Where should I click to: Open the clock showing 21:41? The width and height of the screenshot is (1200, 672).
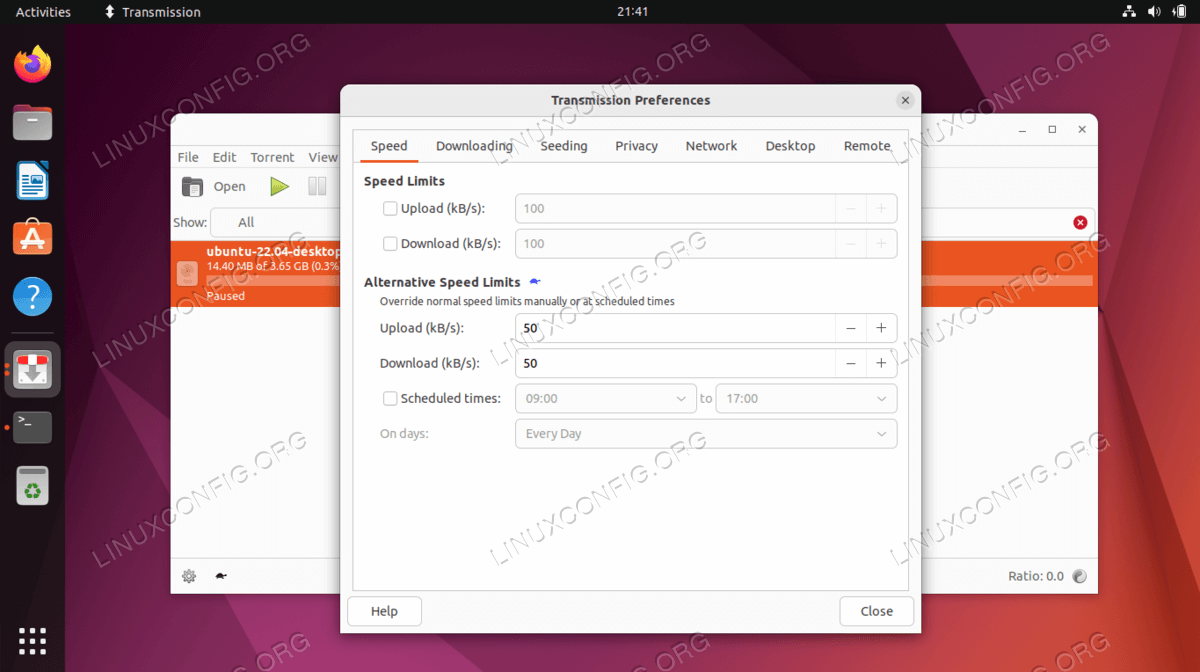click(633, 12)
